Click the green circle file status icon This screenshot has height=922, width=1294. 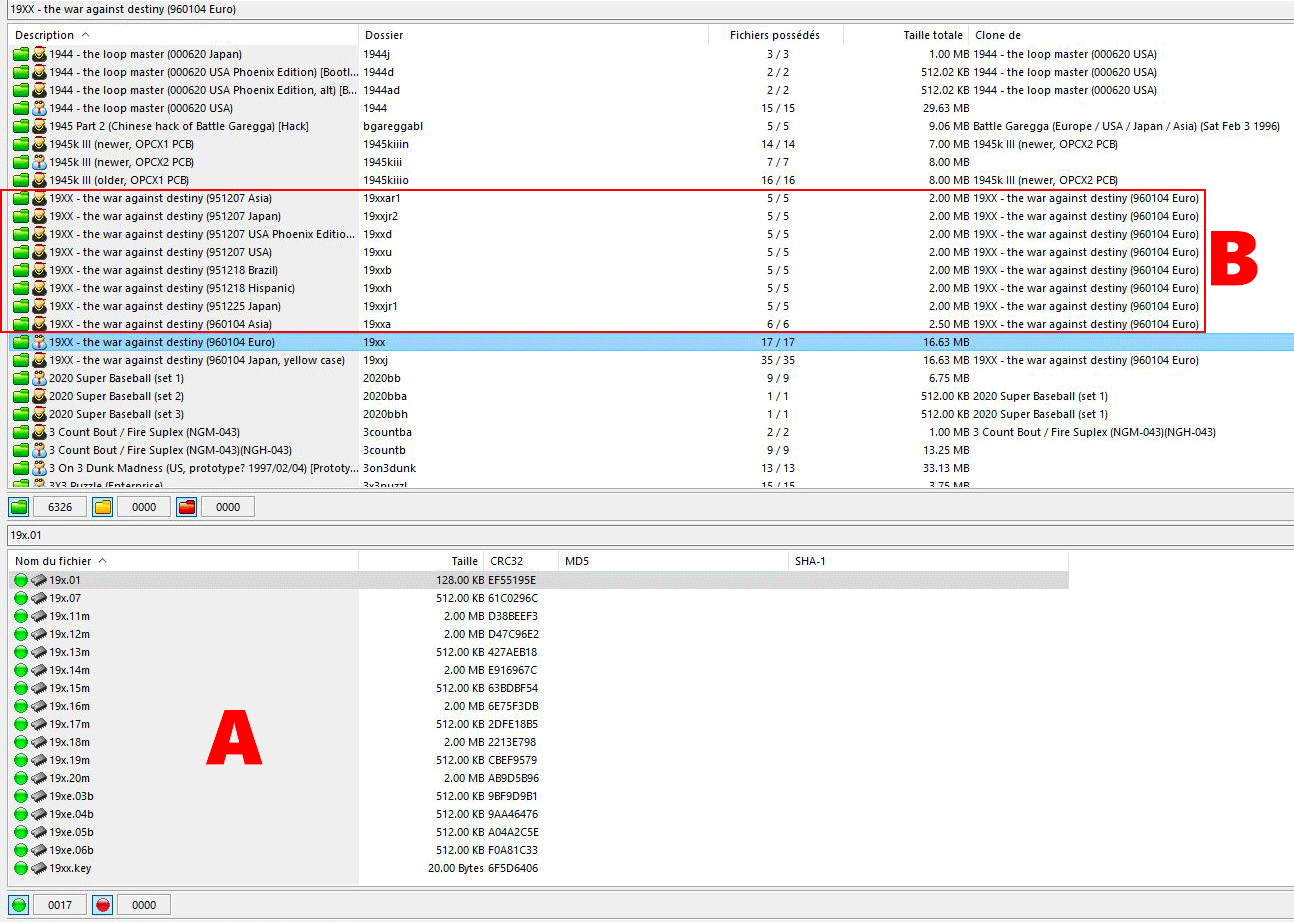pyautogui.click(x=19, y=905)
